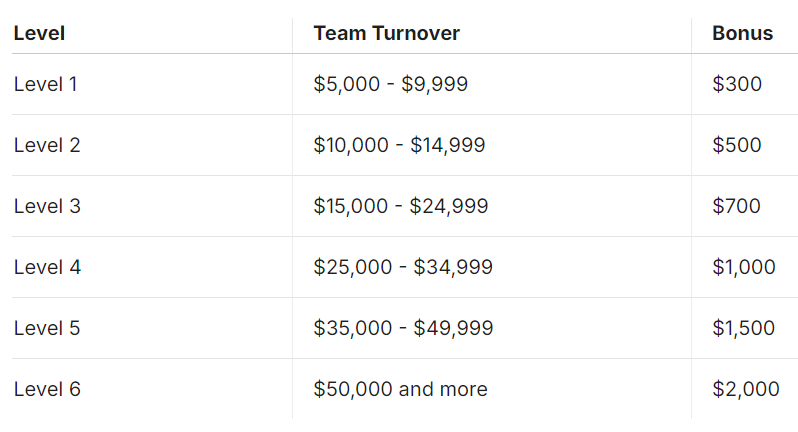This screenshot has width=798, height=432.
Task: Click the $15,000 - $24,999 turnover cell
Action: (x=401, y=206)
